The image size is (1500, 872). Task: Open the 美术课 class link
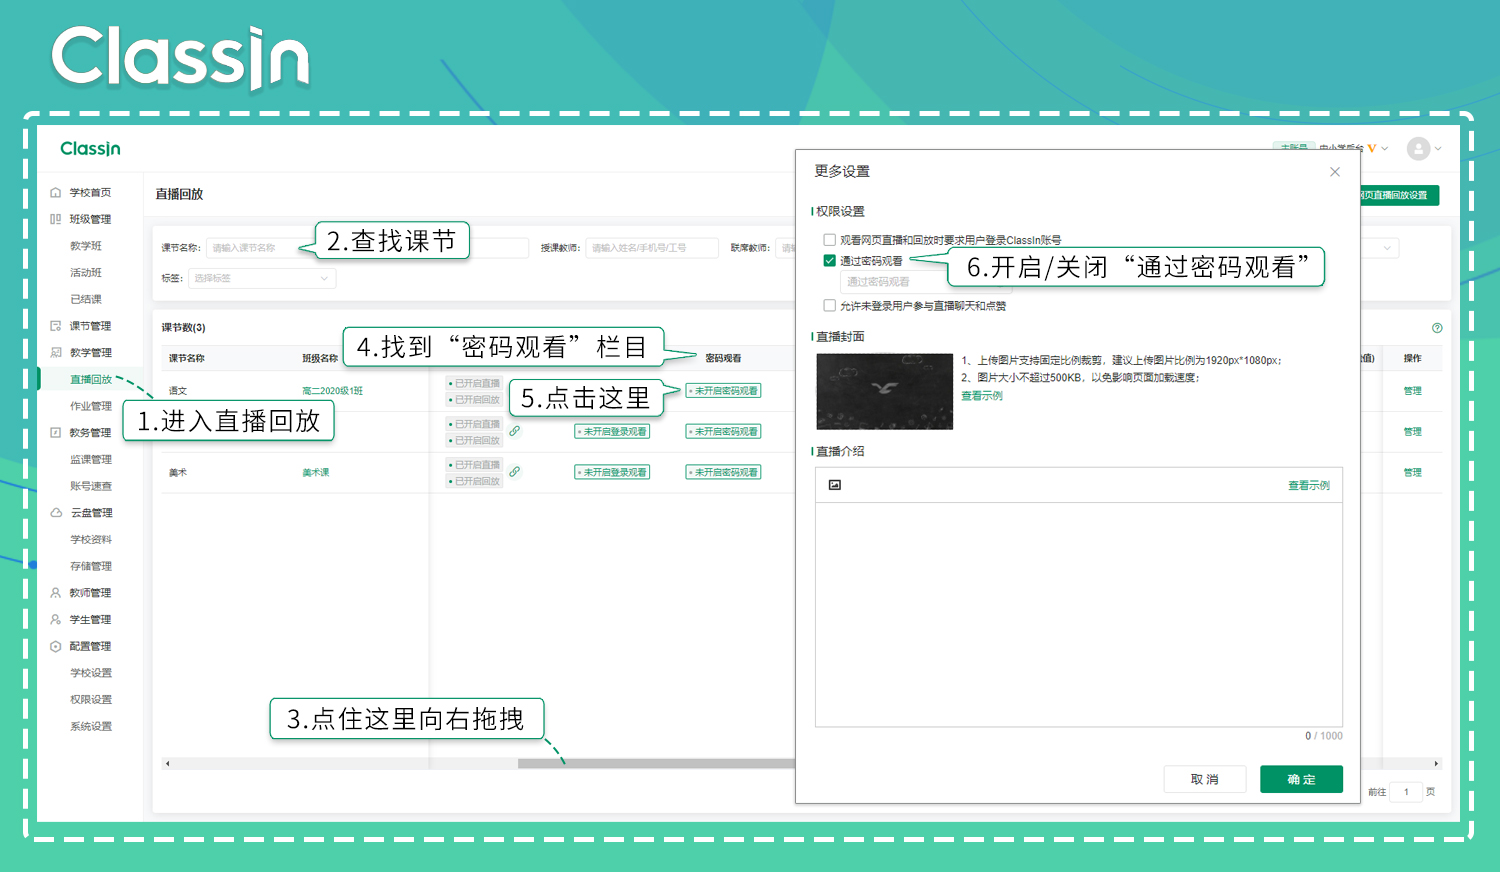pos(316,472)
